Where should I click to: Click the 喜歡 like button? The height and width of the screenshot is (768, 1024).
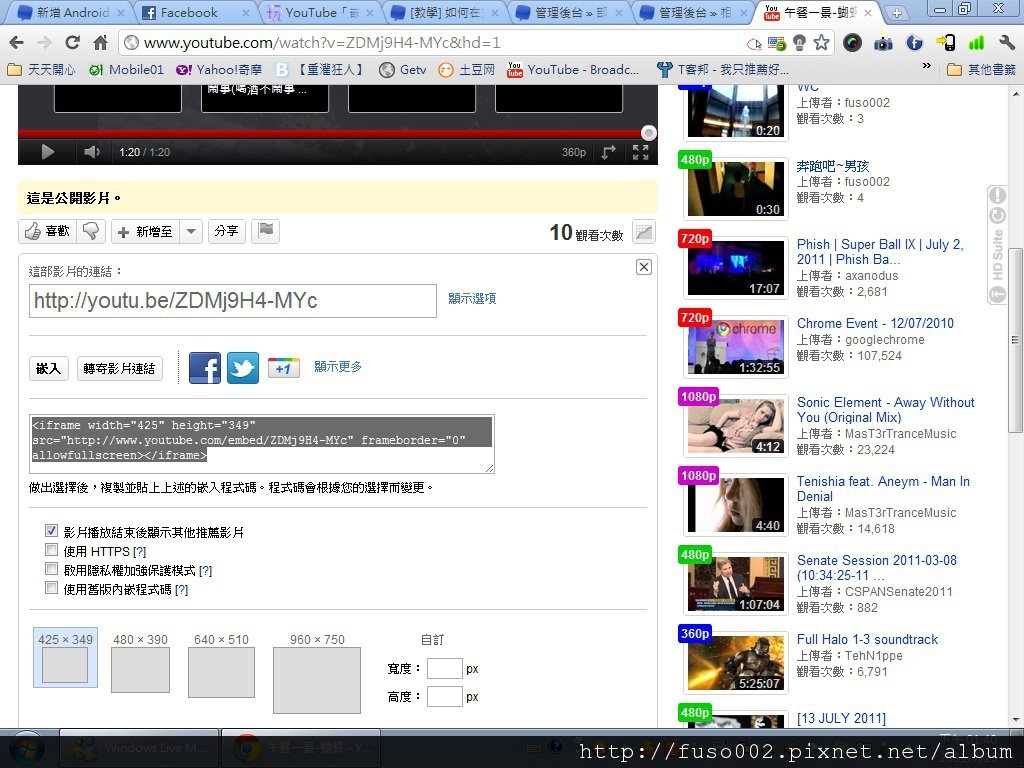pos(48,231)
